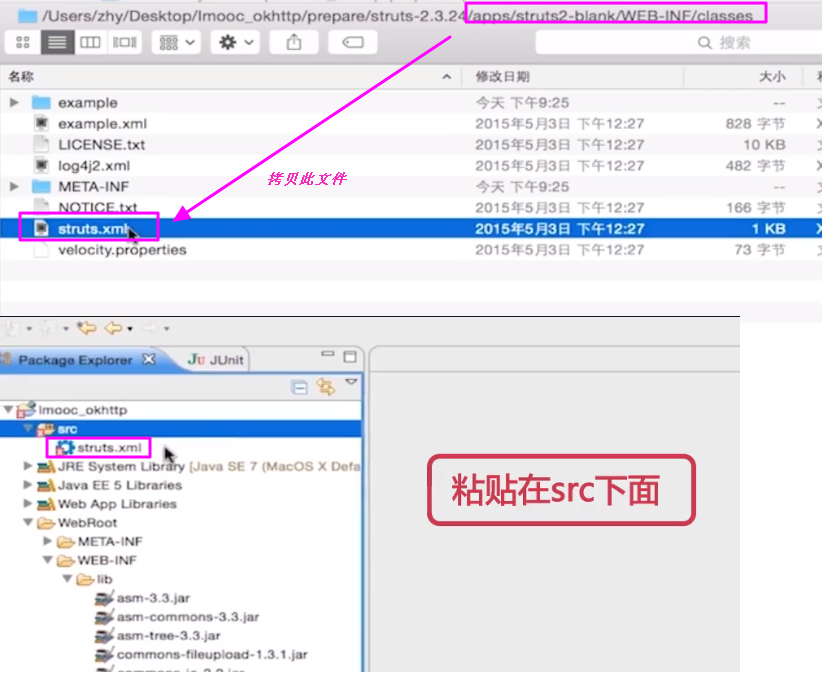Screen dimensions: 822x674
Task: Select struts.xml under src in Eclipse
Action: (109, 448)
